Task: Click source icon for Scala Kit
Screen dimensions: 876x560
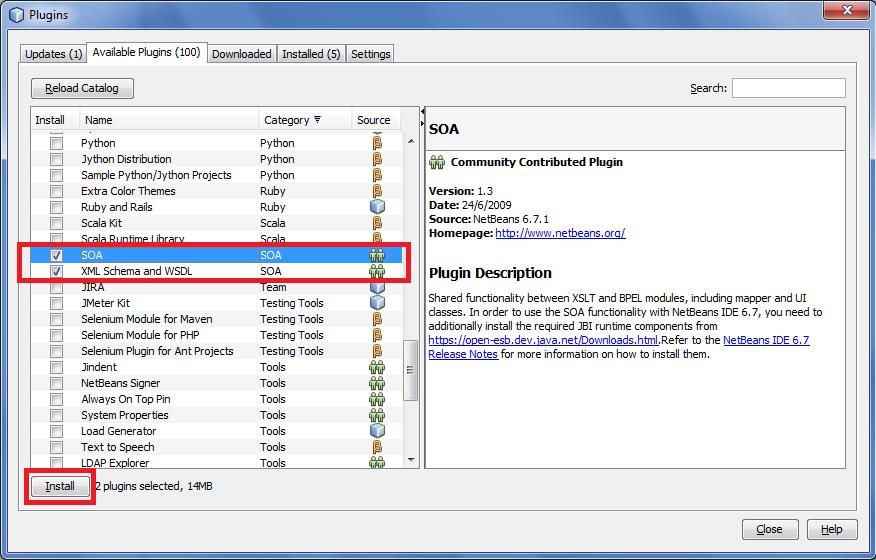Action: pyautogui.click(x=377, y=223)
